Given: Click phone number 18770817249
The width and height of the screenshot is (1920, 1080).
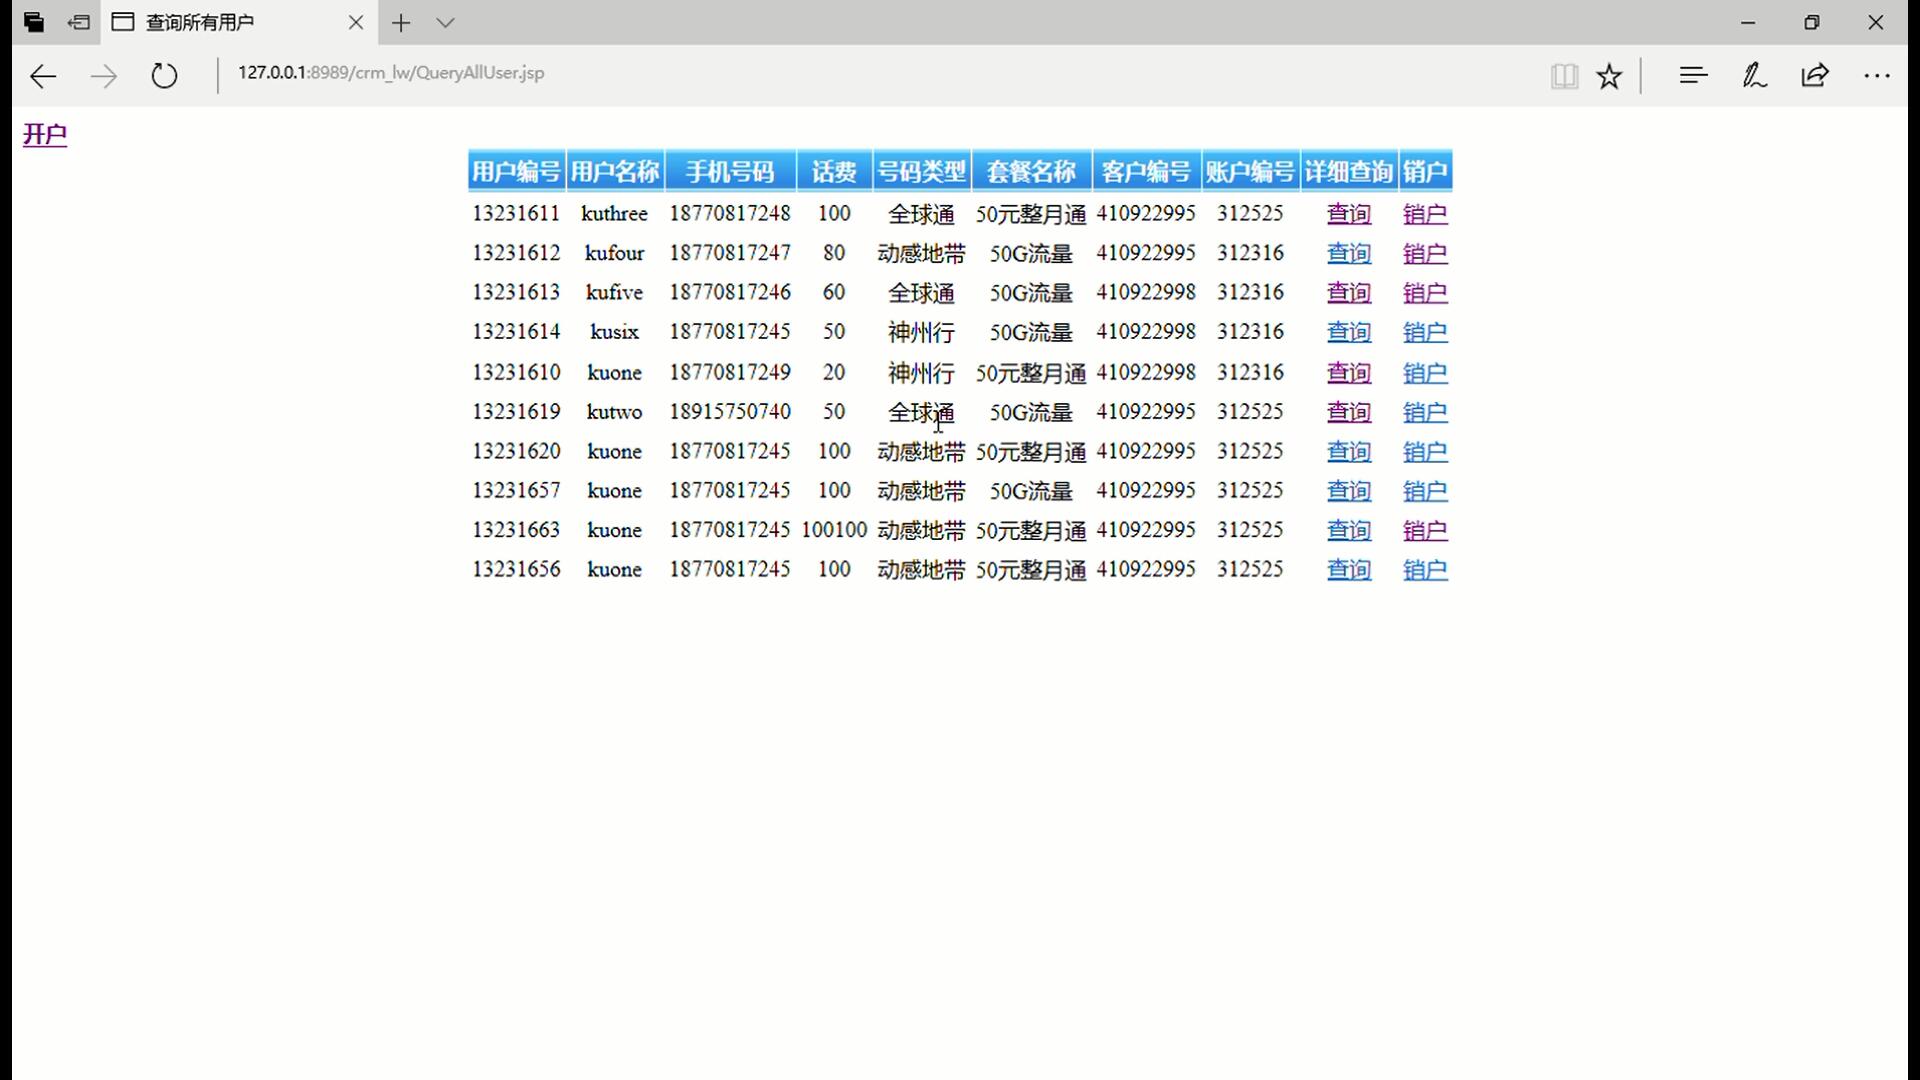Looking at the screenshot, I should coord(730,372).
